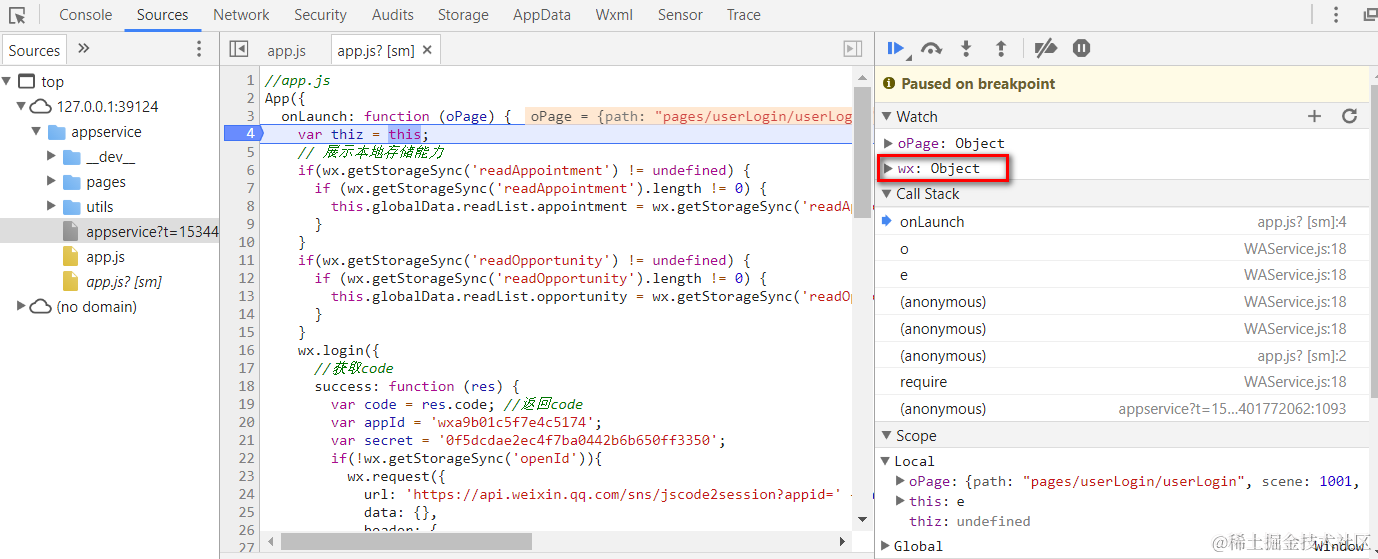Image resolution: width=1378 pixels, height=559 pixels.
Task: Open DevTools more options menu
Action: click(1336, 15)
